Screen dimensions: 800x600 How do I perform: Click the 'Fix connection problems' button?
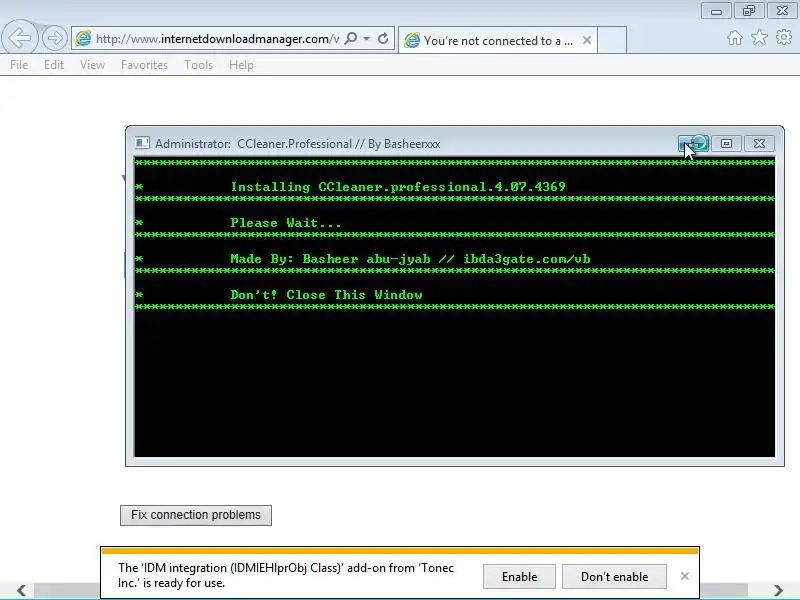coord(196,515)
